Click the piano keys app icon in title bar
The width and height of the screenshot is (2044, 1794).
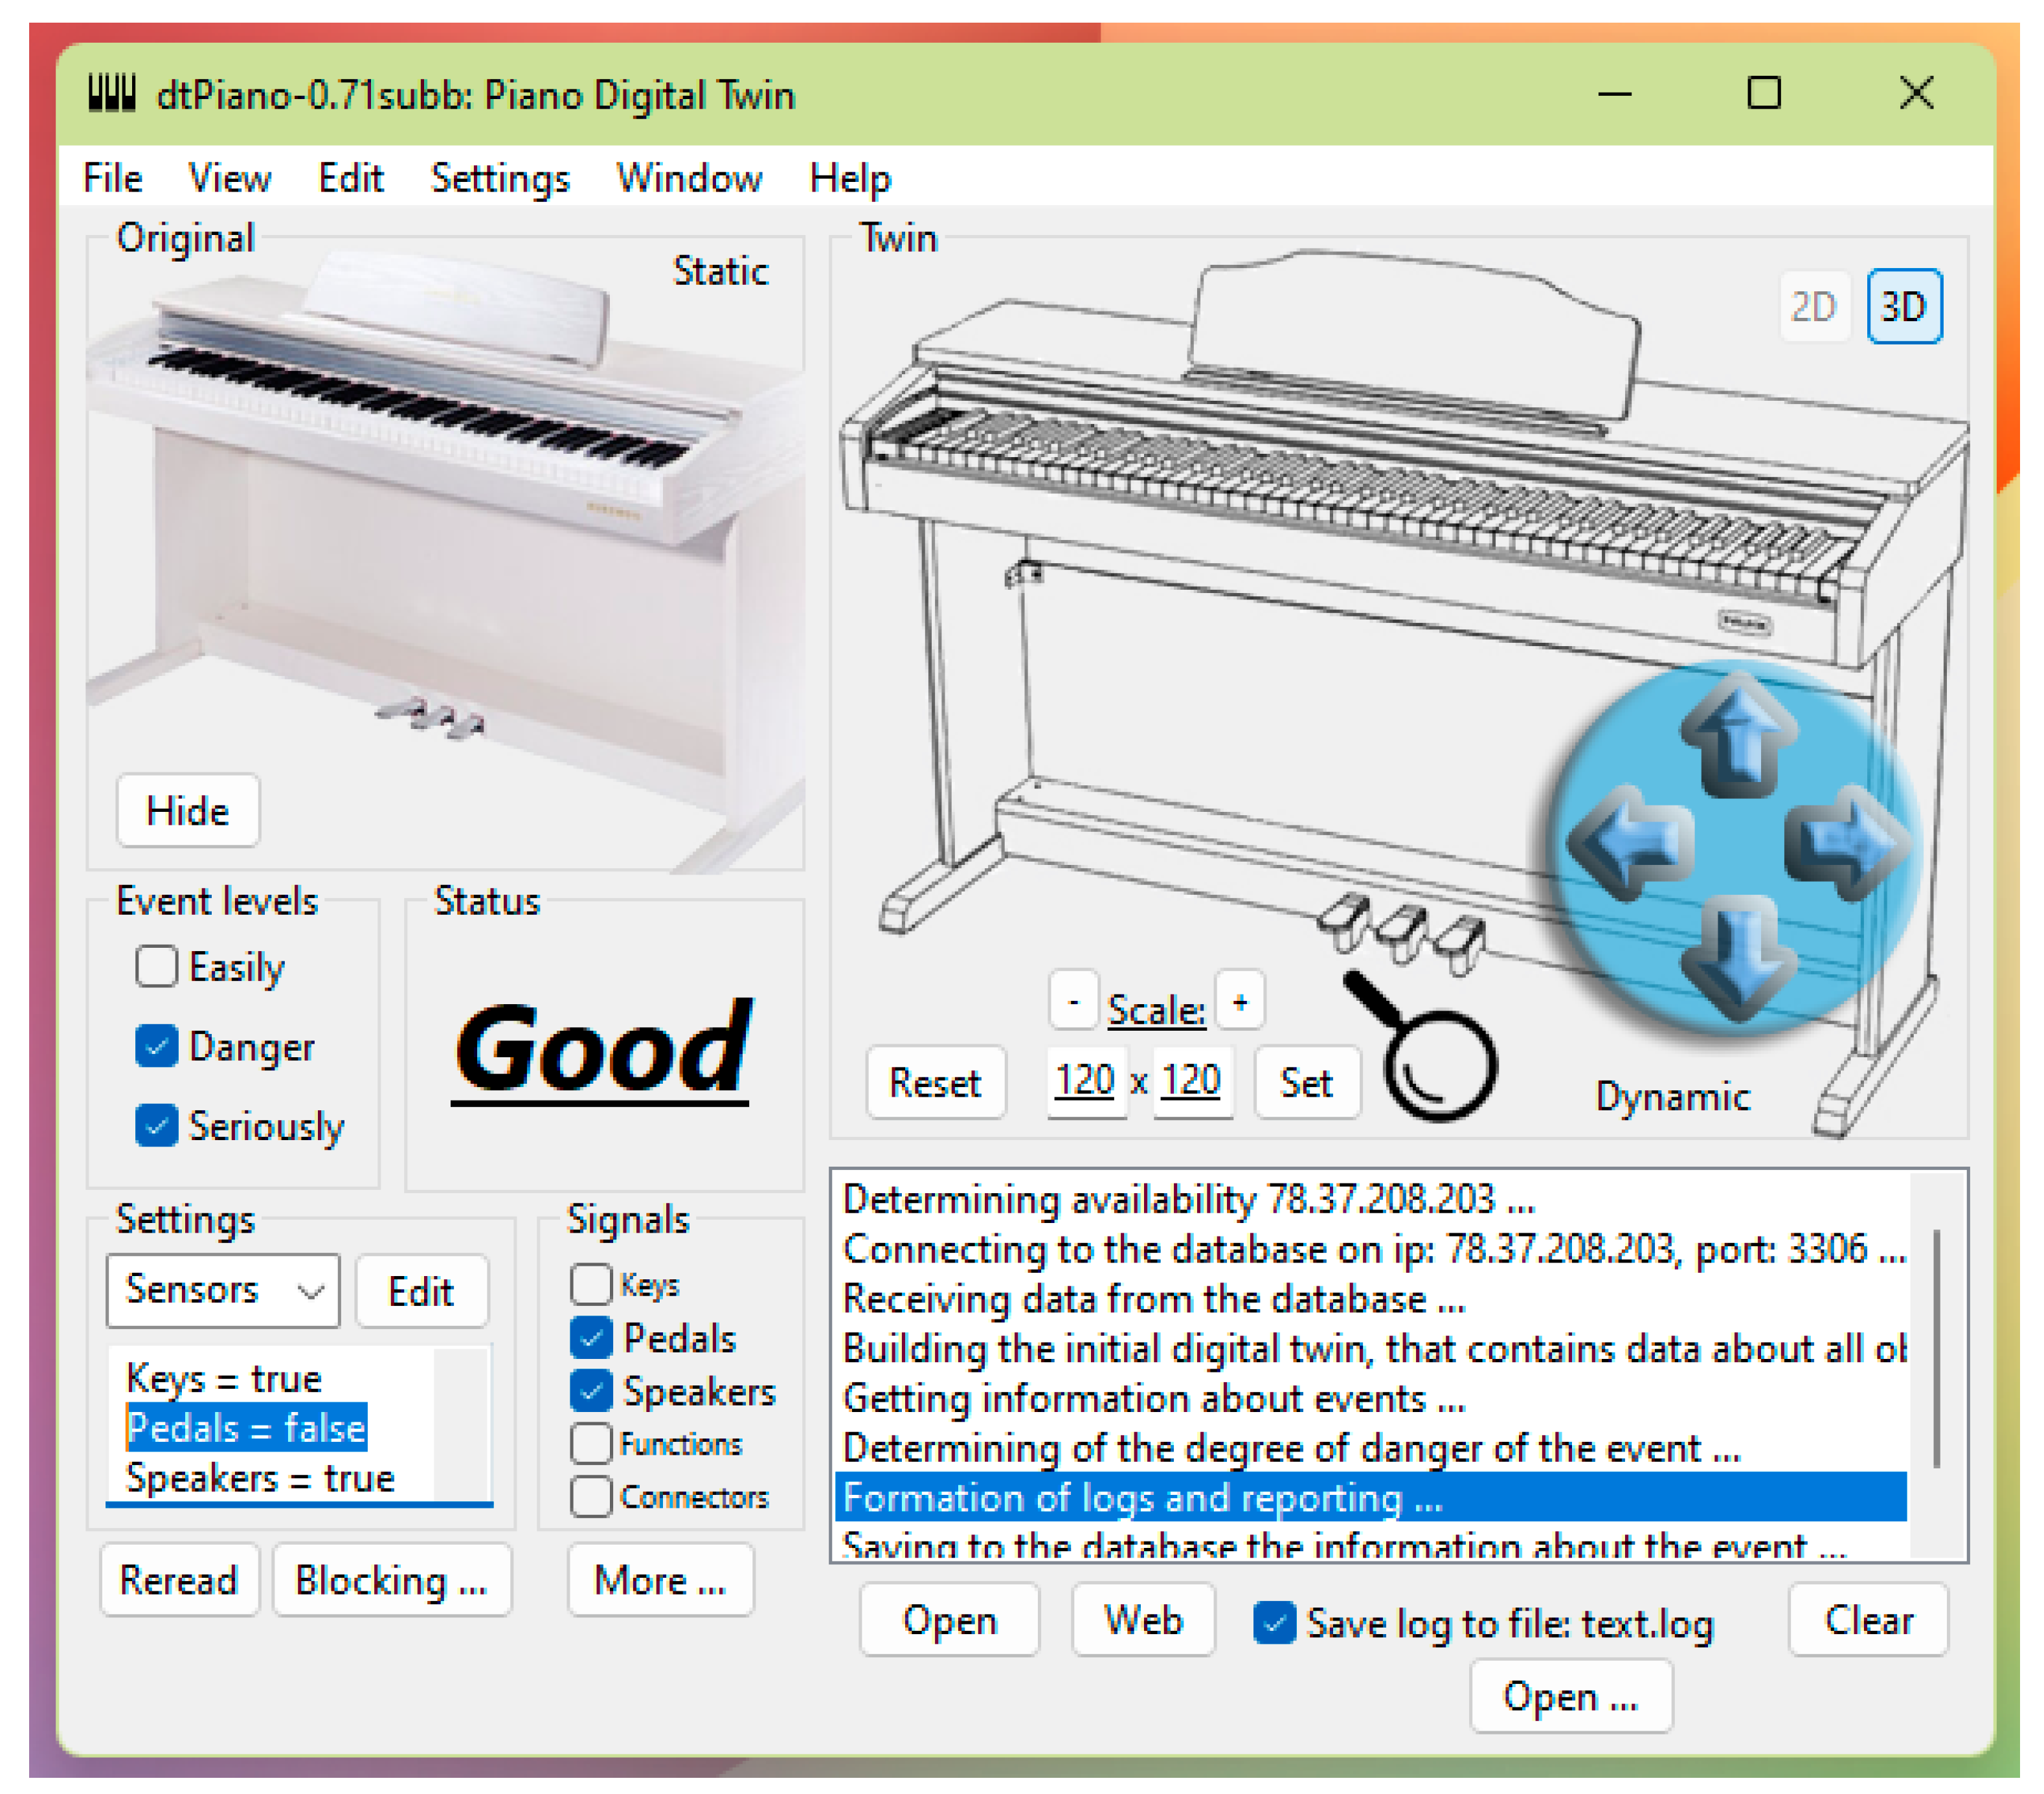[111, 94]
